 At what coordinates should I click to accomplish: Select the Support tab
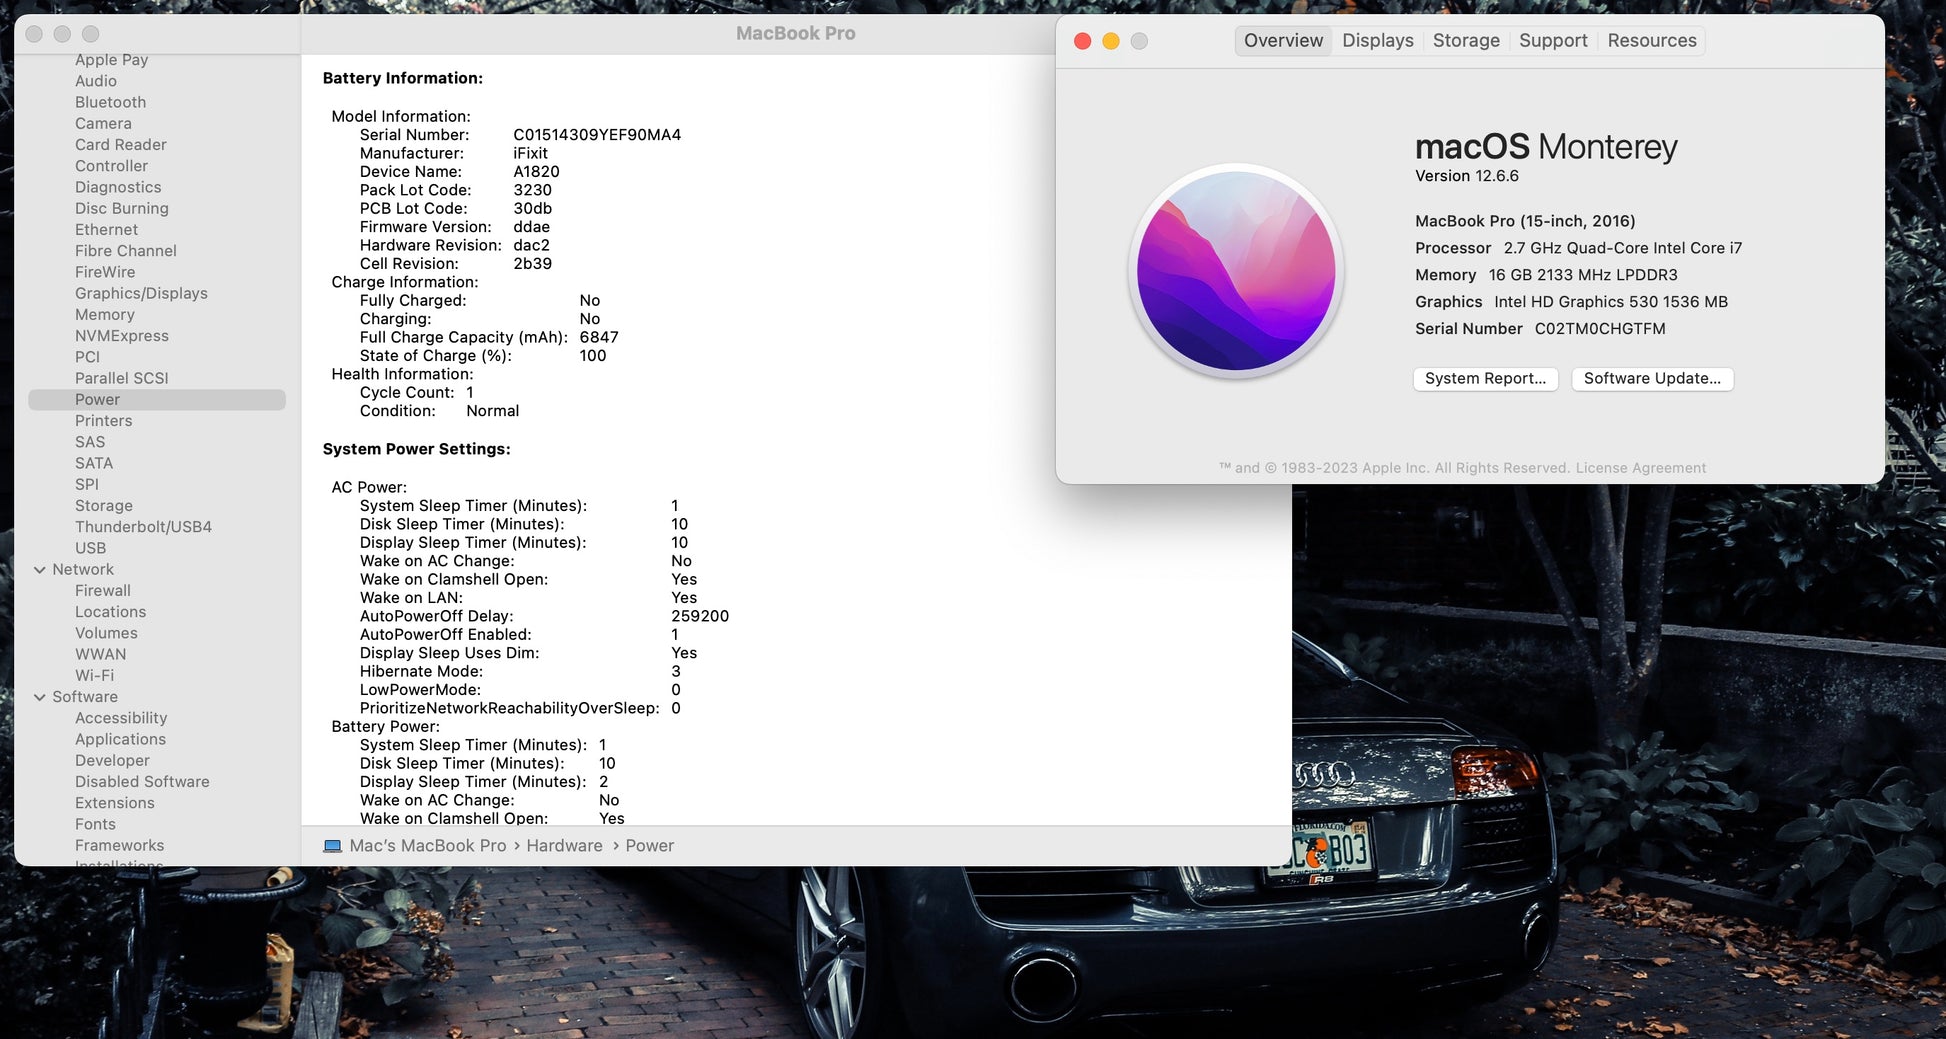pyautogui.click(x=1552, y=41)
